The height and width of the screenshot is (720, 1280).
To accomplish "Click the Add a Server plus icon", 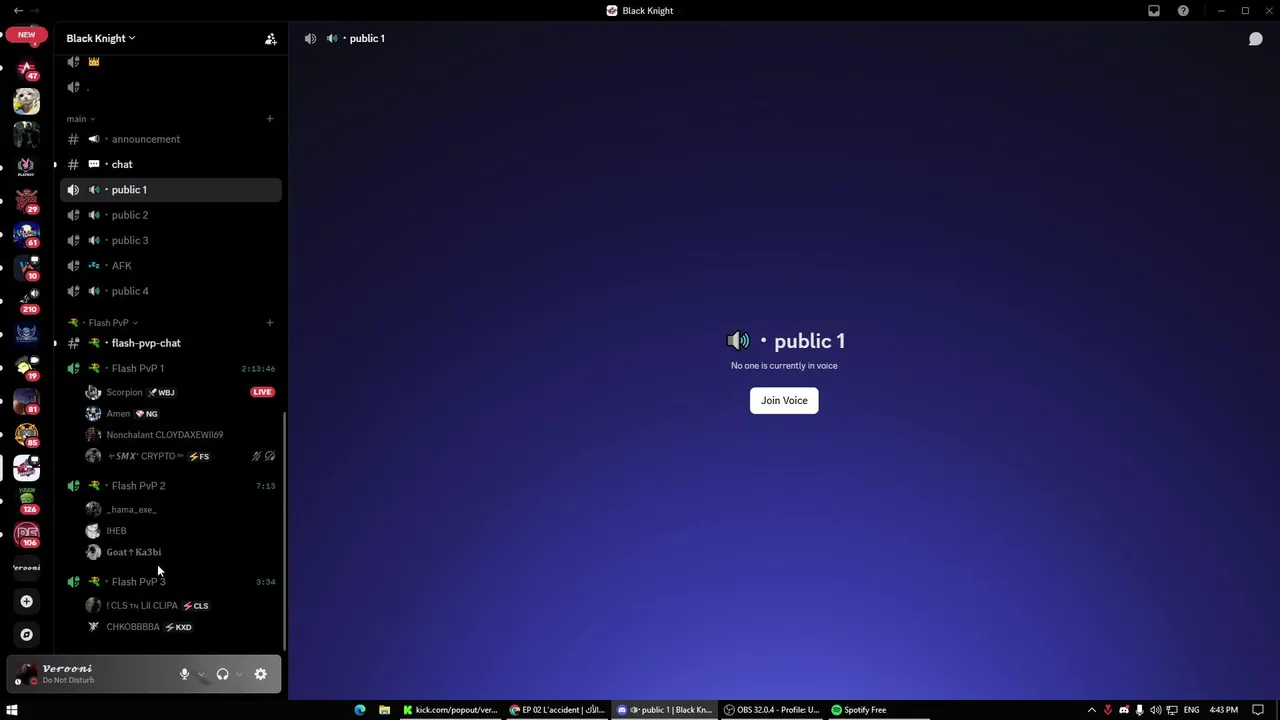I will point(27,601).
